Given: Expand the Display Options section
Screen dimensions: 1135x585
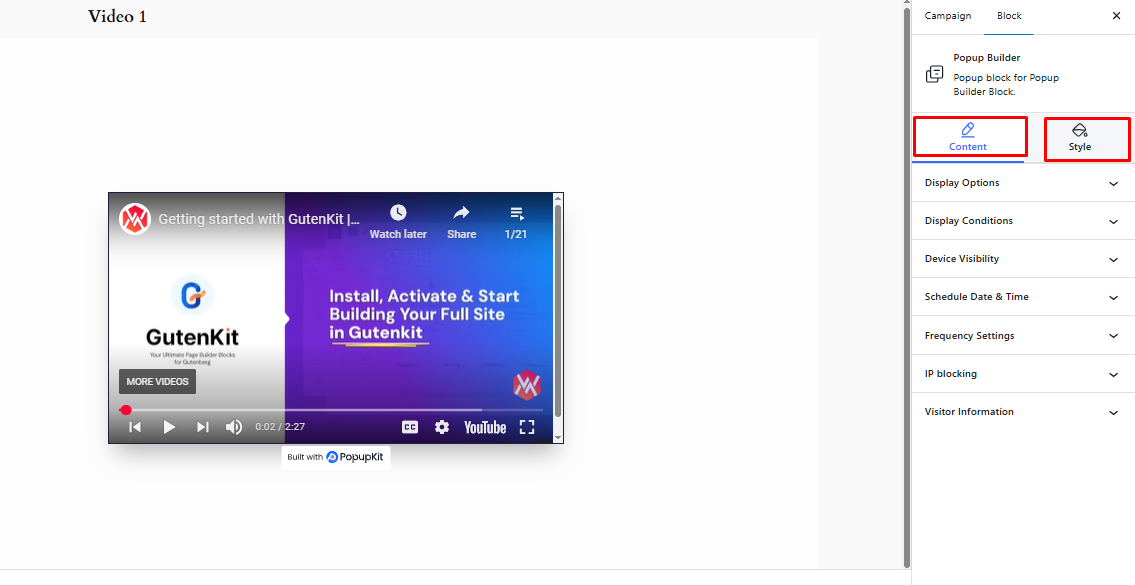Looking at the screenshot, I should click(x=1022, y=183).
